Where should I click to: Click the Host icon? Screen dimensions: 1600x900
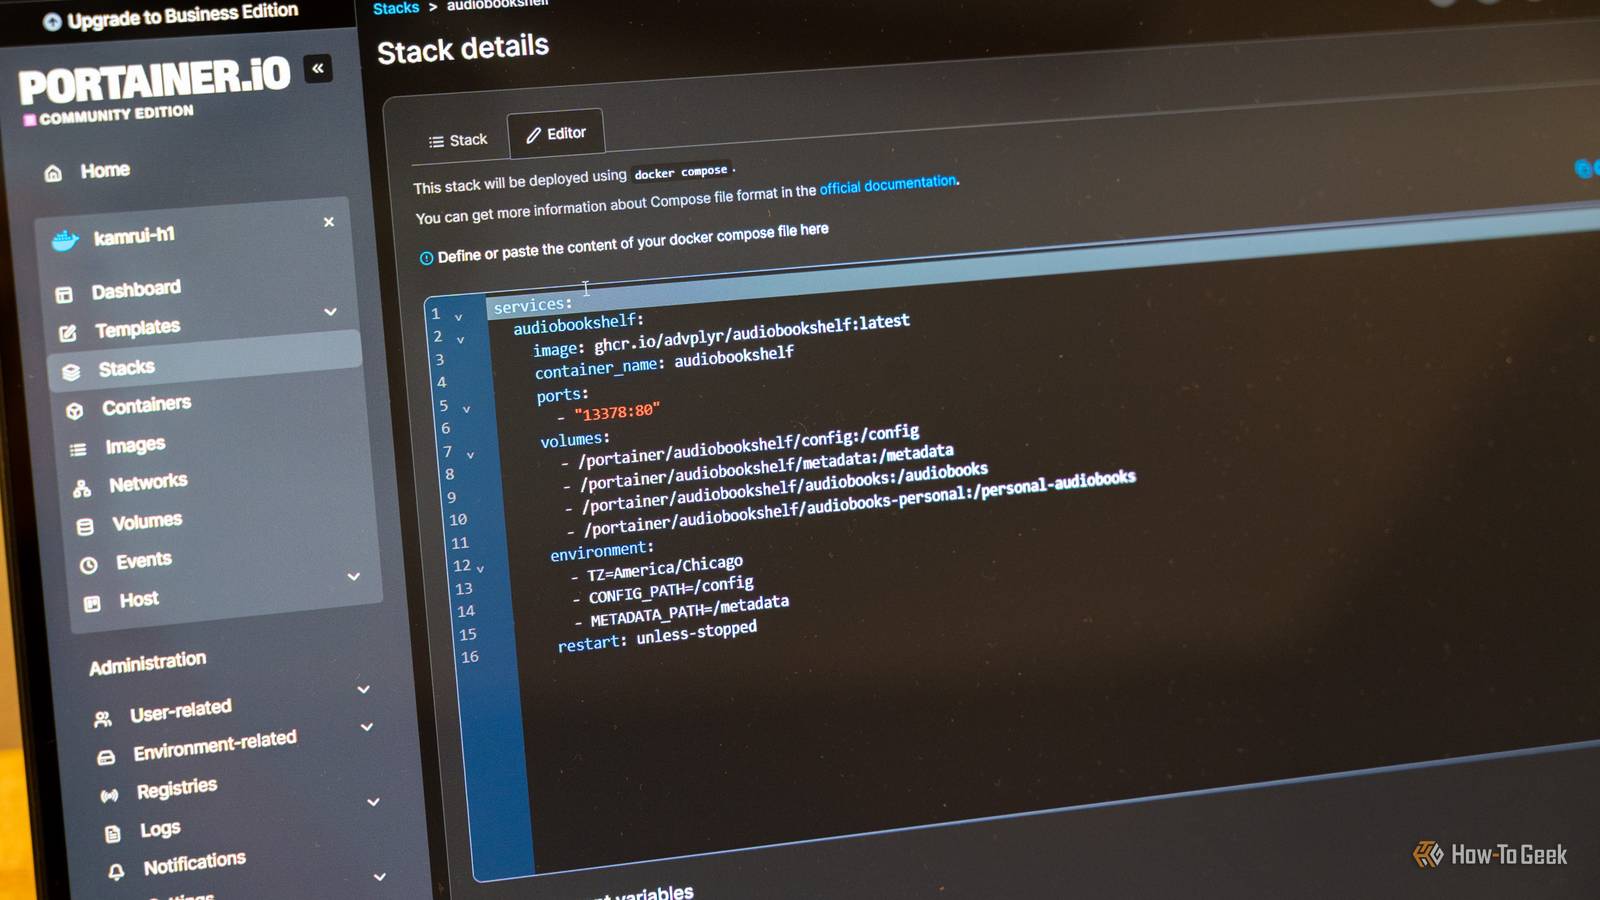92,604
